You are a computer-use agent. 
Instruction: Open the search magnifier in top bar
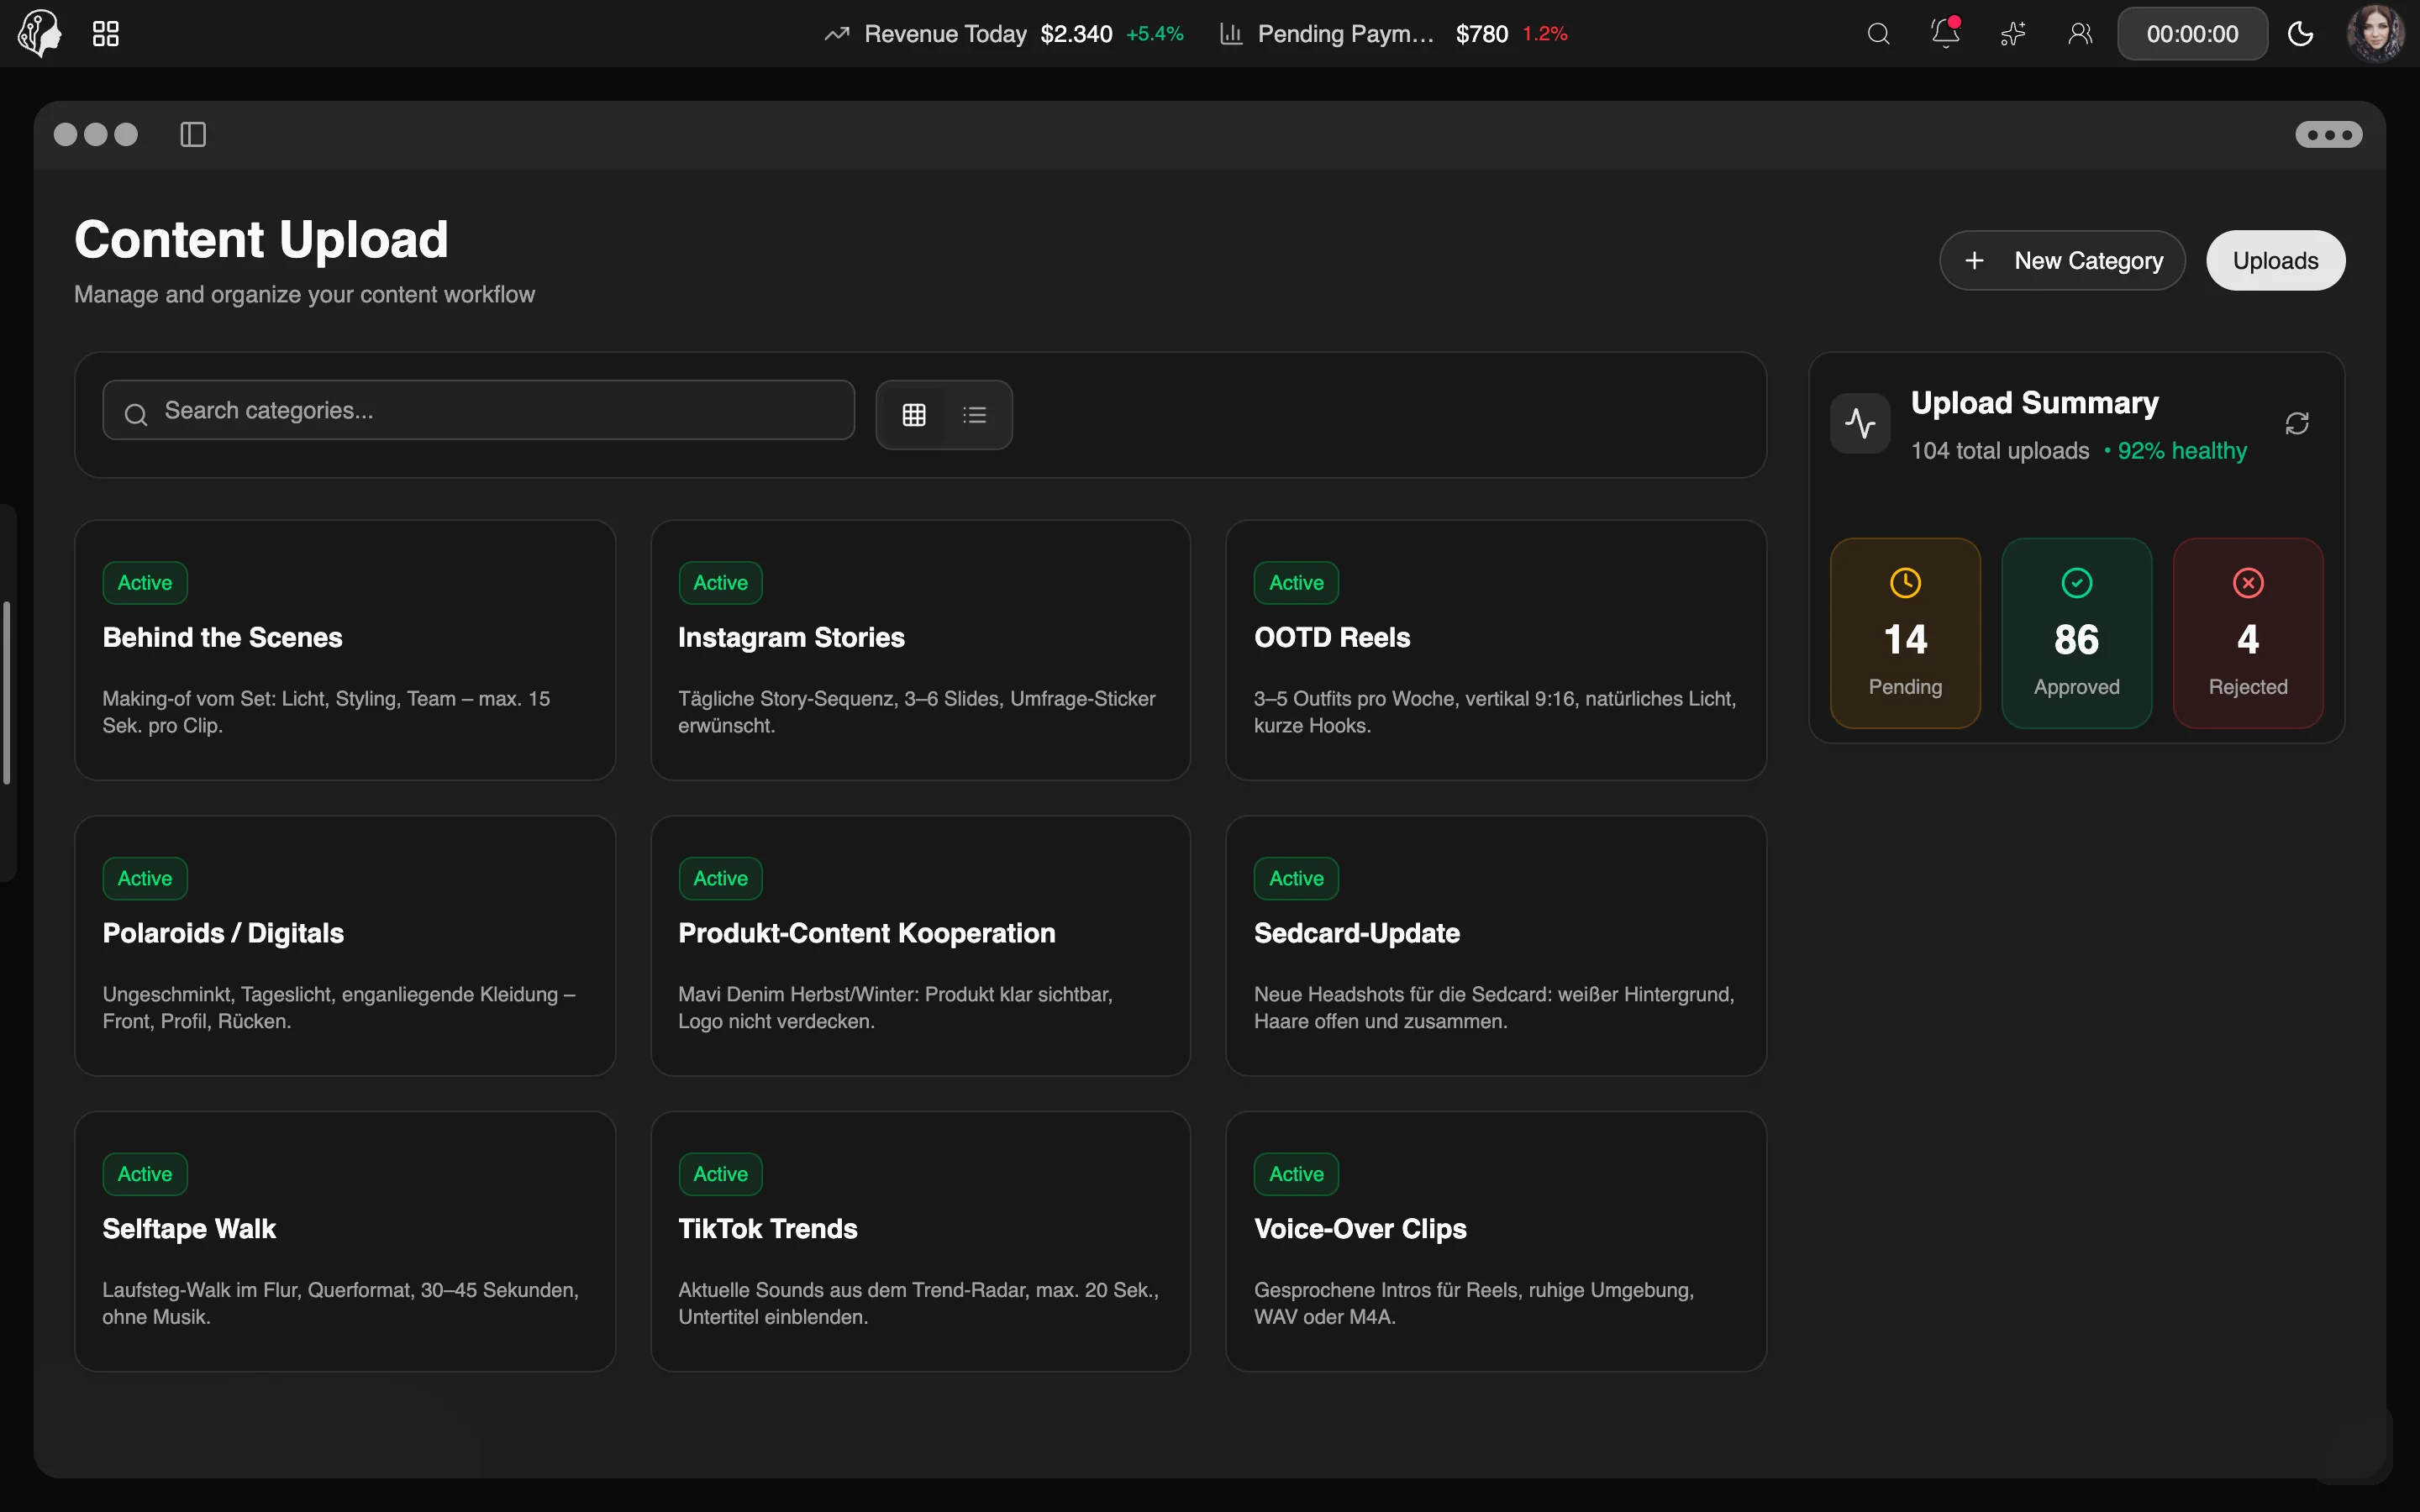1878,34
